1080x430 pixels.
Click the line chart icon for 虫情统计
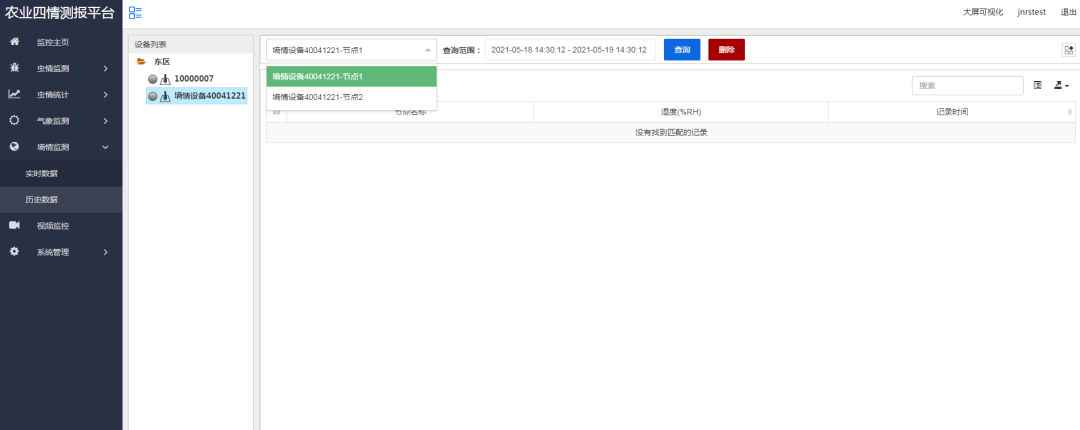(14, 94)
